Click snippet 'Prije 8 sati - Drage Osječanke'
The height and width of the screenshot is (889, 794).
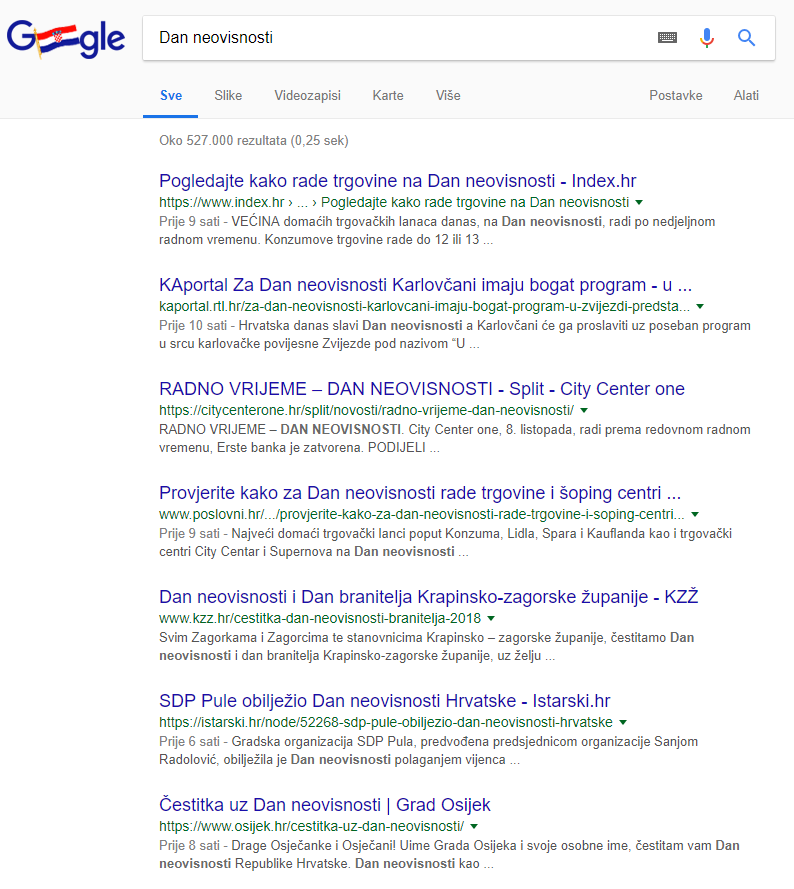point(449,854)
